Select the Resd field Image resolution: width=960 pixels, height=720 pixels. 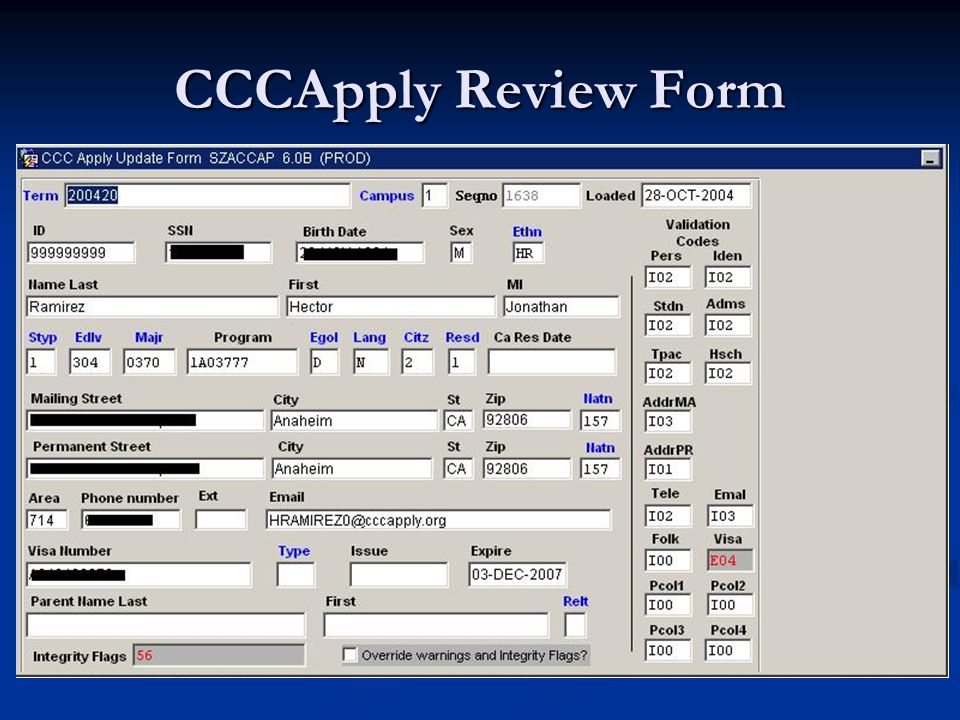pos(461,362)
